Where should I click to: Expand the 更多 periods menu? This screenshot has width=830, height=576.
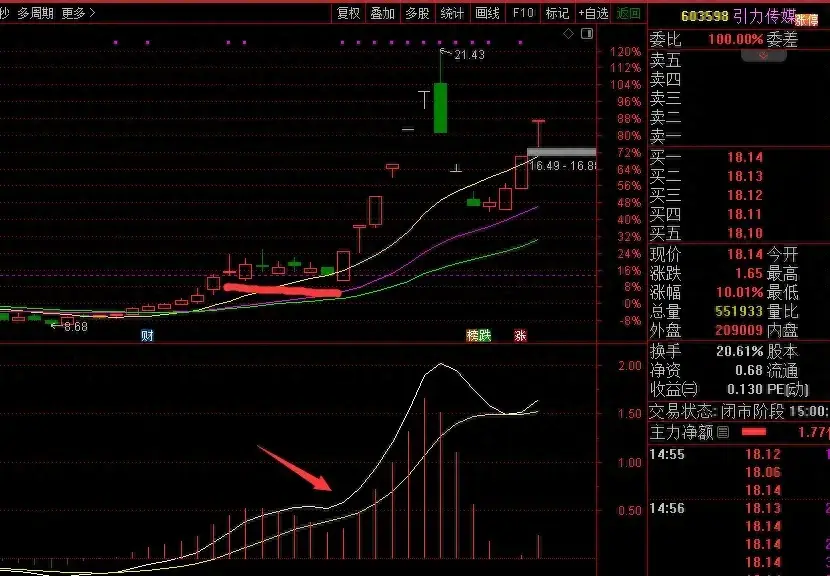pyautogui.click(x=78, y=13)
